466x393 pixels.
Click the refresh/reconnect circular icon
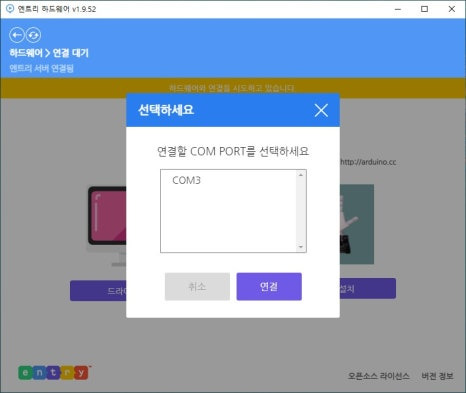coord(34,35)
